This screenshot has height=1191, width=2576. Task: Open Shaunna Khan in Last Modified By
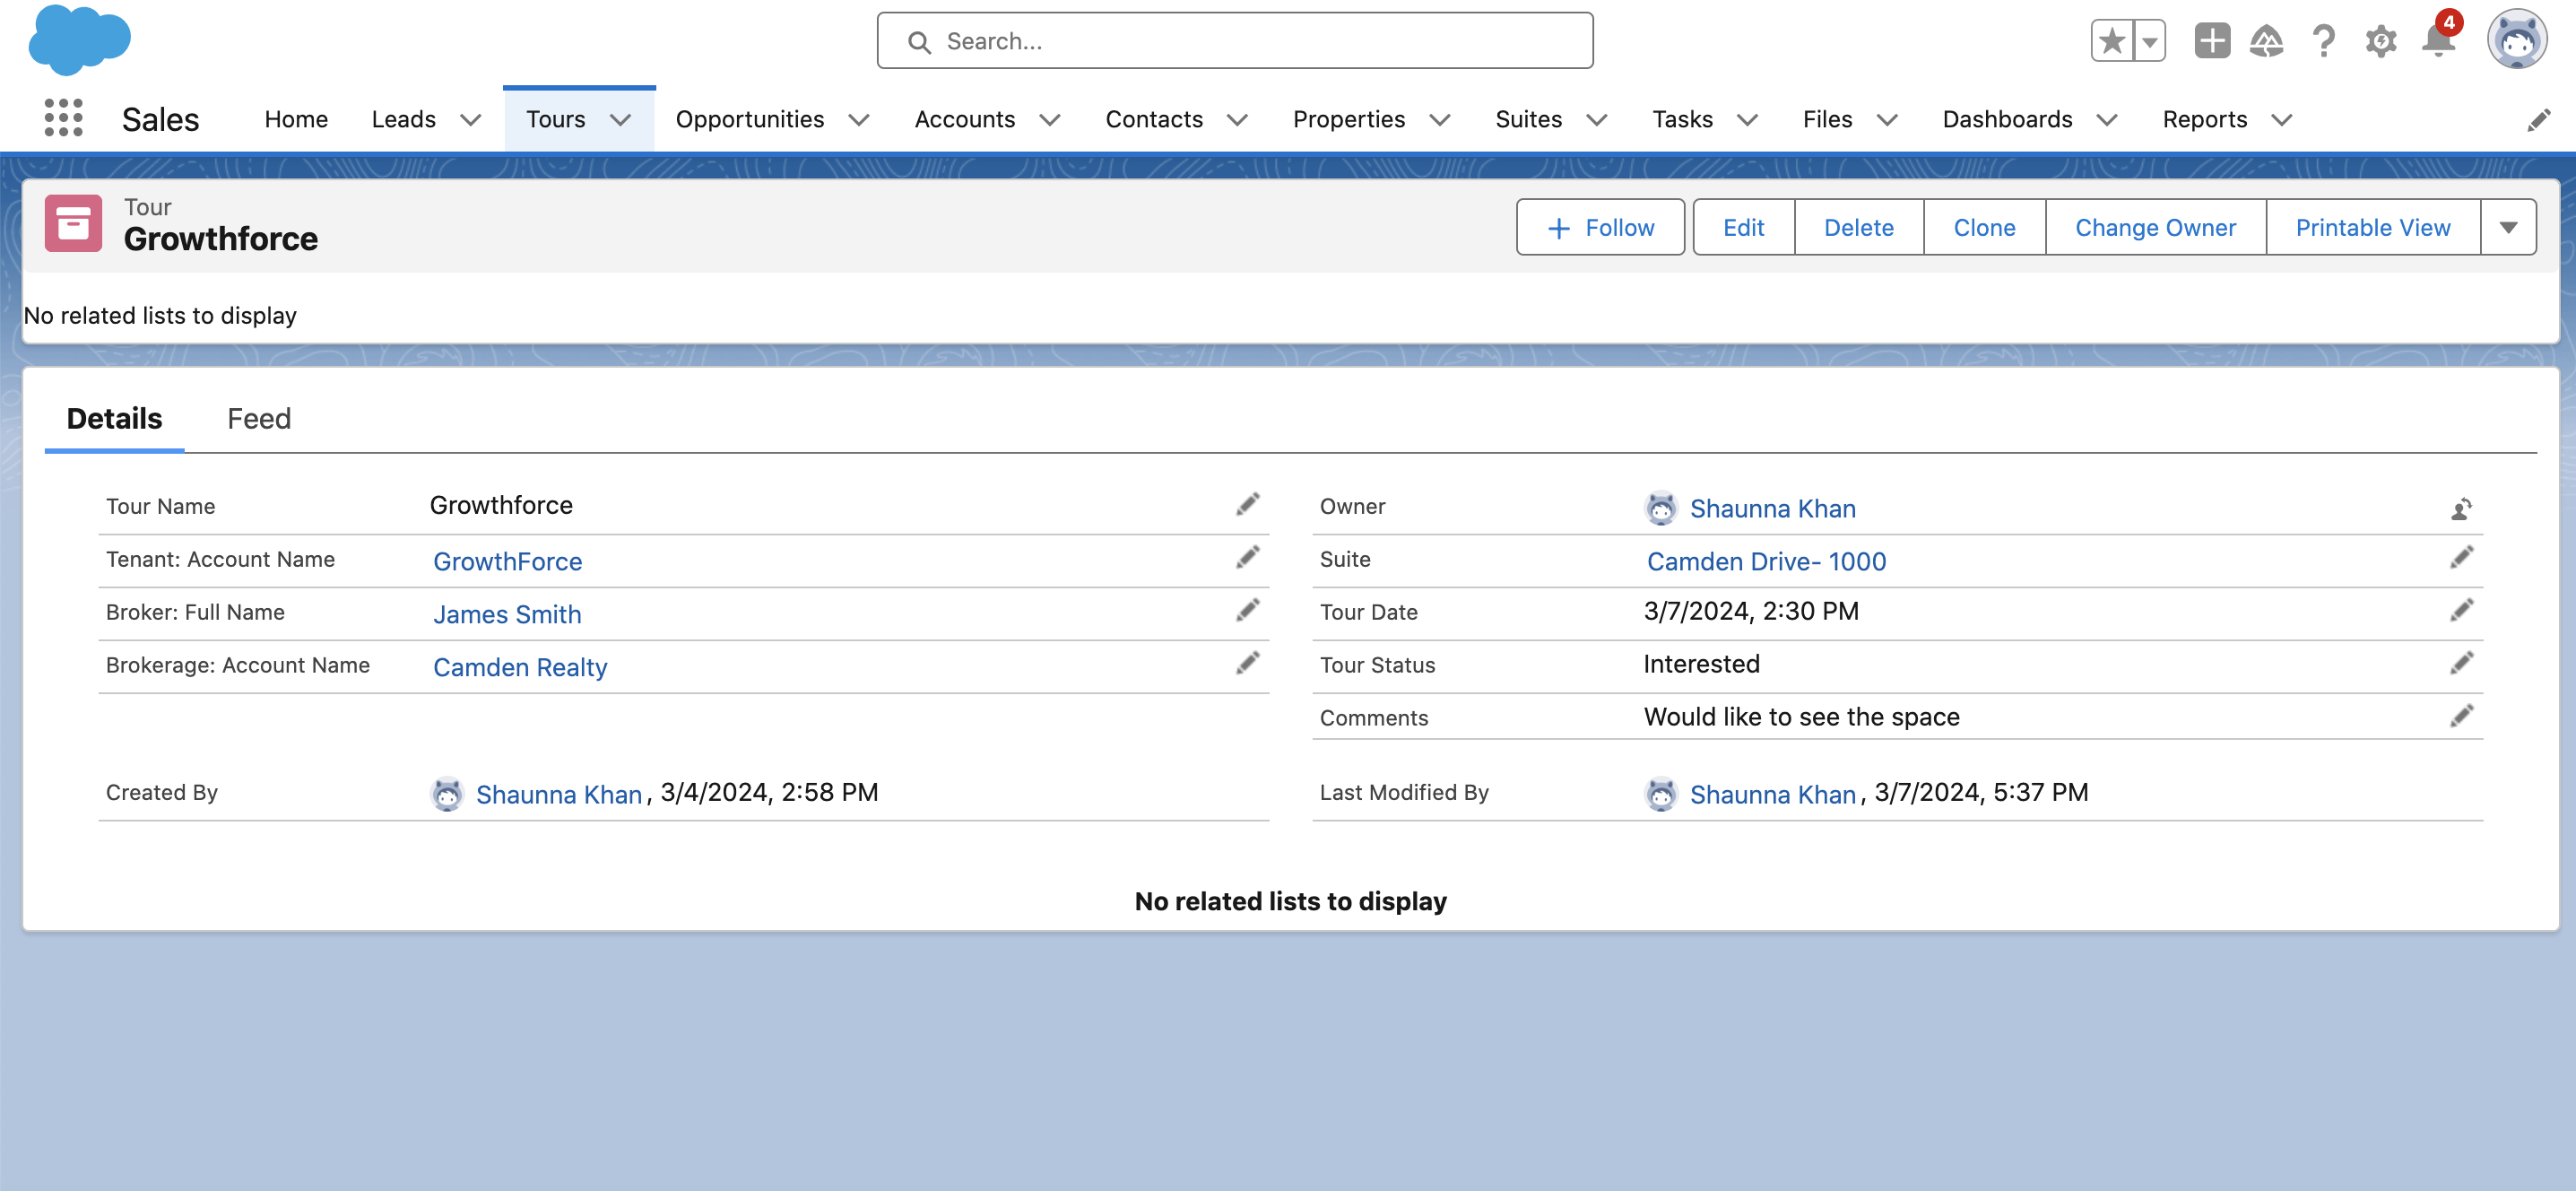point(1772,794)
